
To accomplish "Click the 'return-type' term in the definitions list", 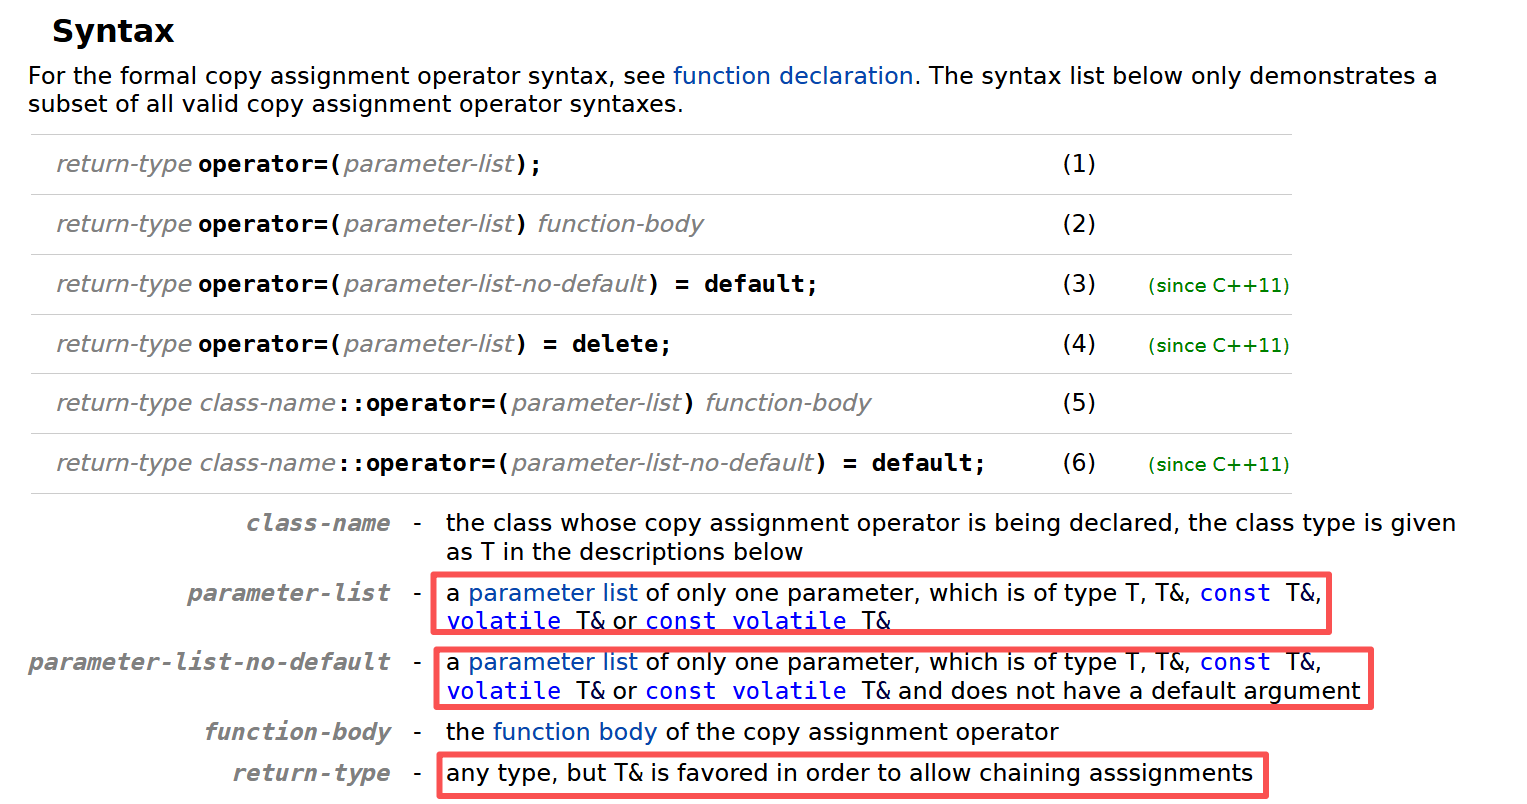I will 311,773.
